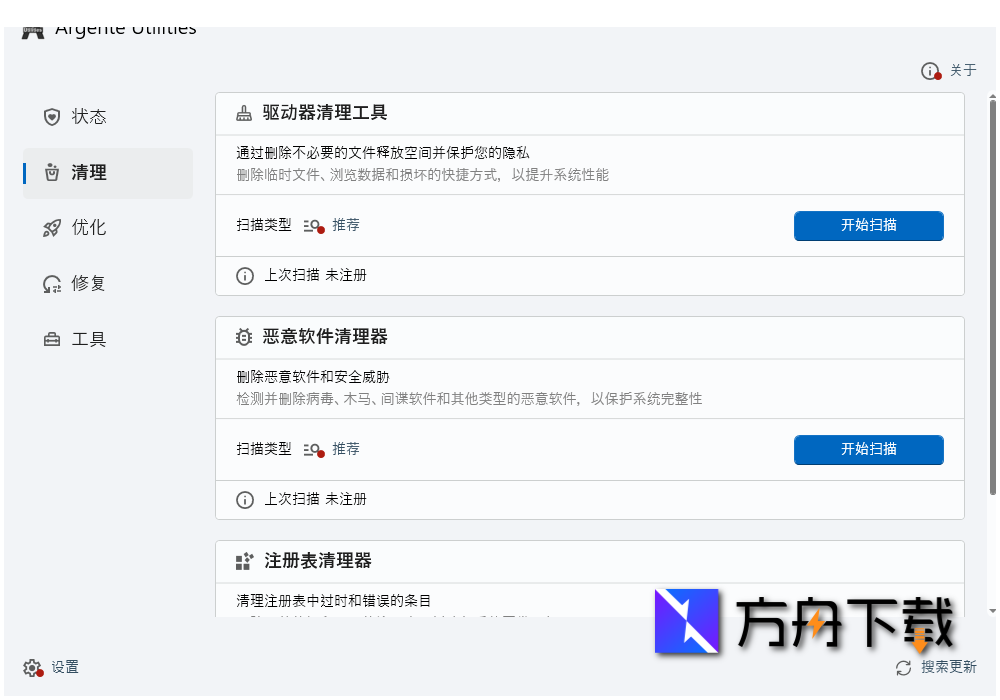This screenshot has width=1000, height=700.
Task: Click the refresh icon beside 搜索更新
Action: click(x=902, y=666)
